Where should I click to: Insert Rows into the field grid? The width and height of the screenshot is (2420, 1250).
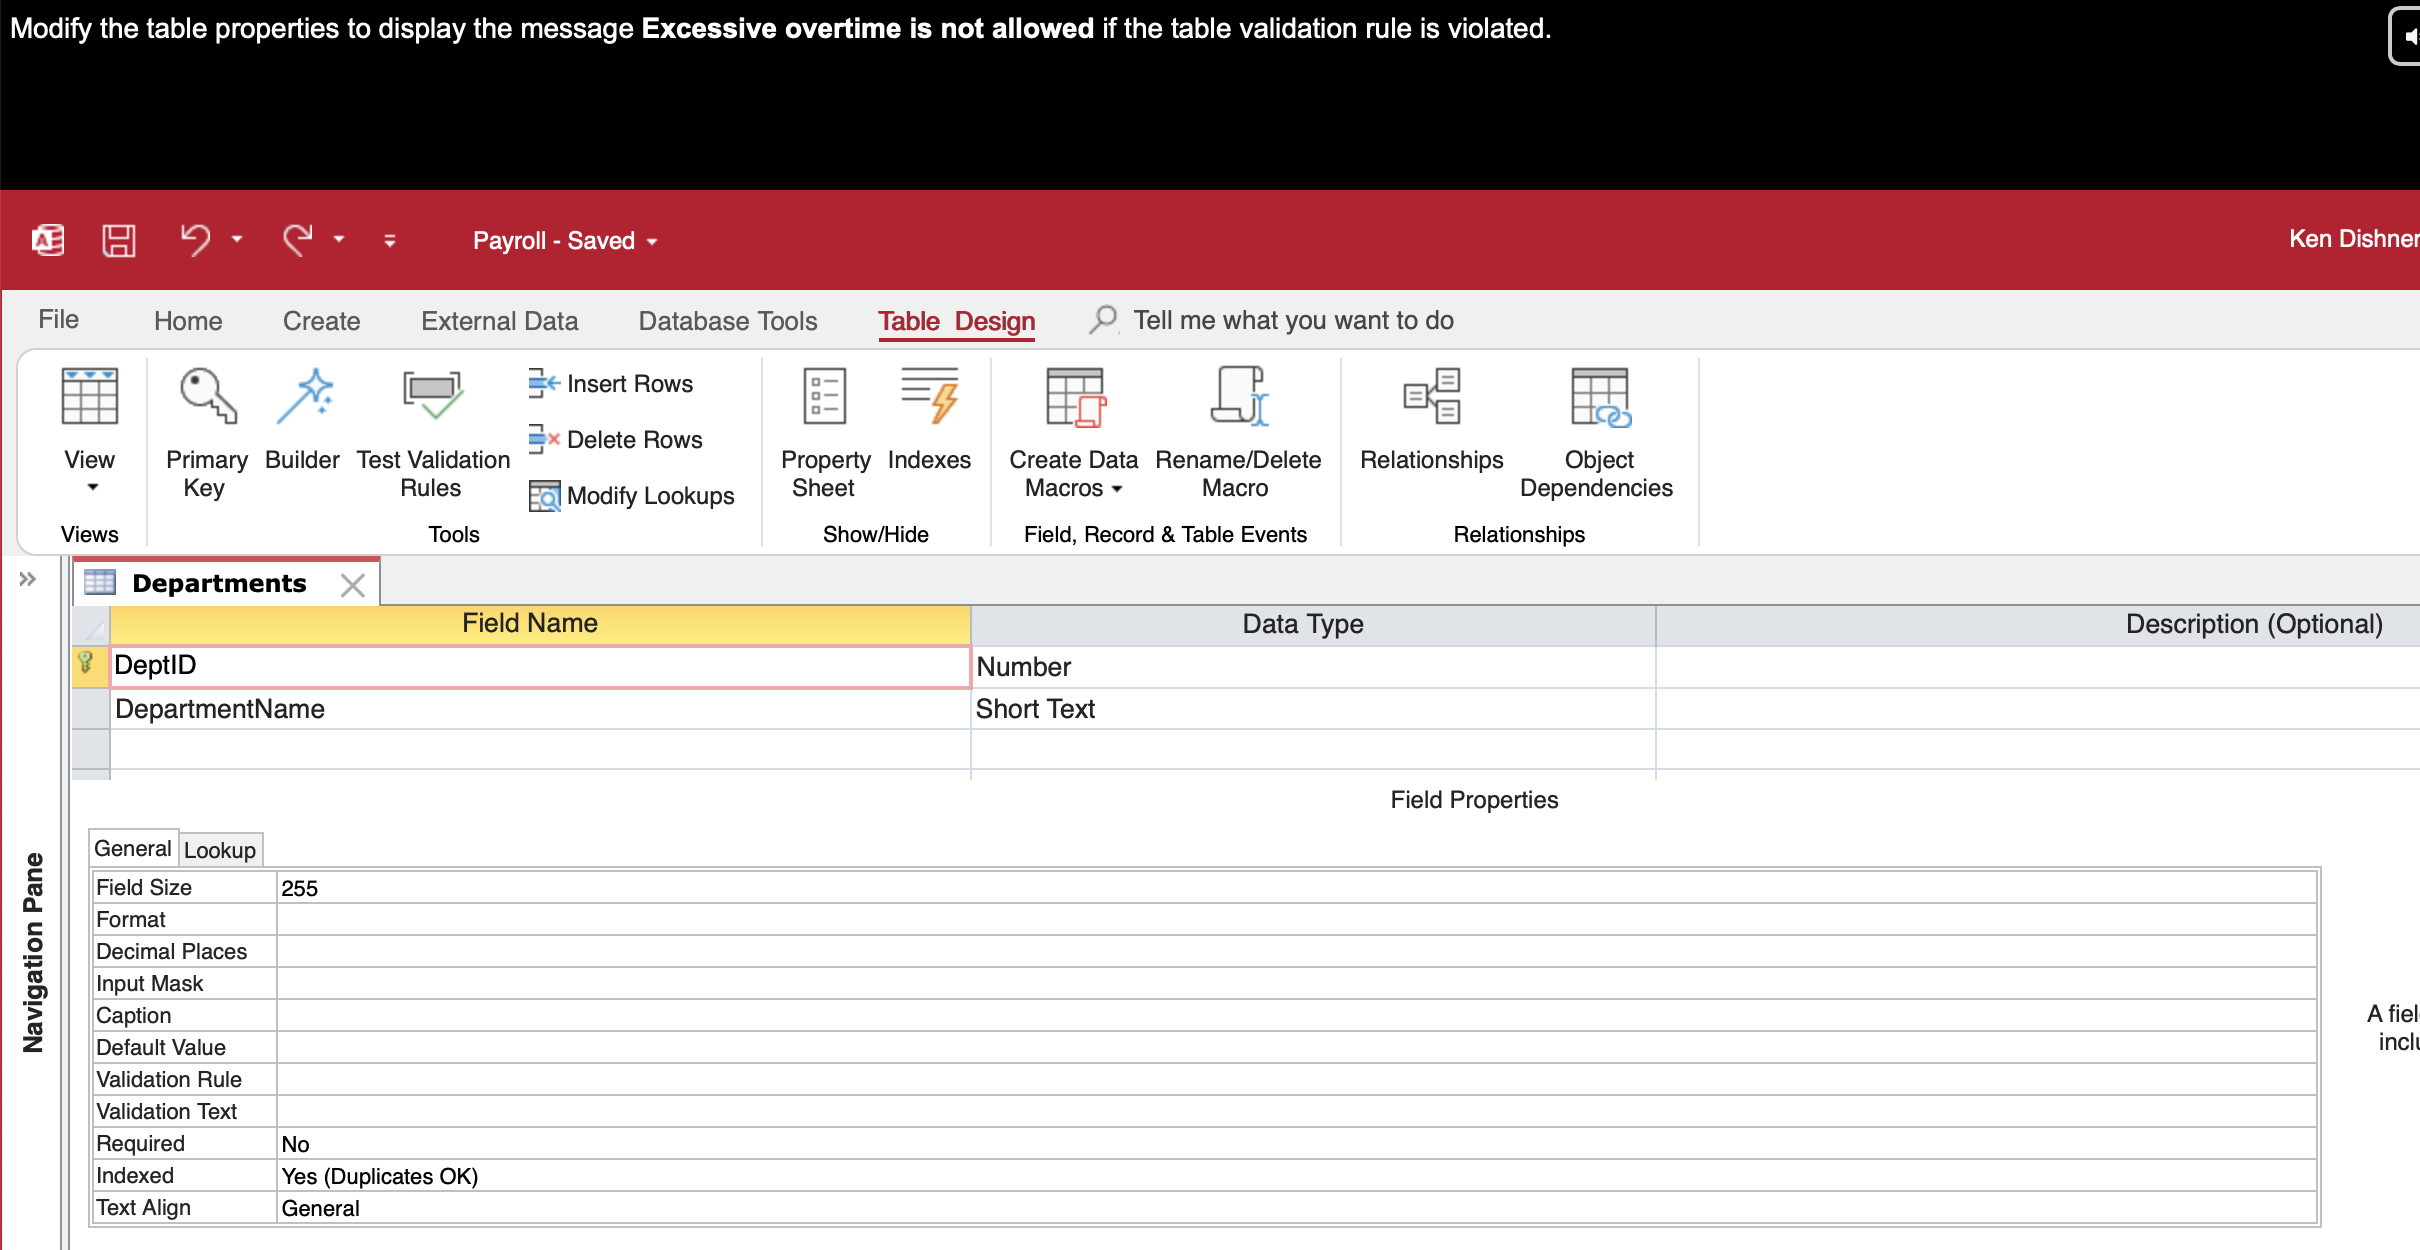point(610,383)
